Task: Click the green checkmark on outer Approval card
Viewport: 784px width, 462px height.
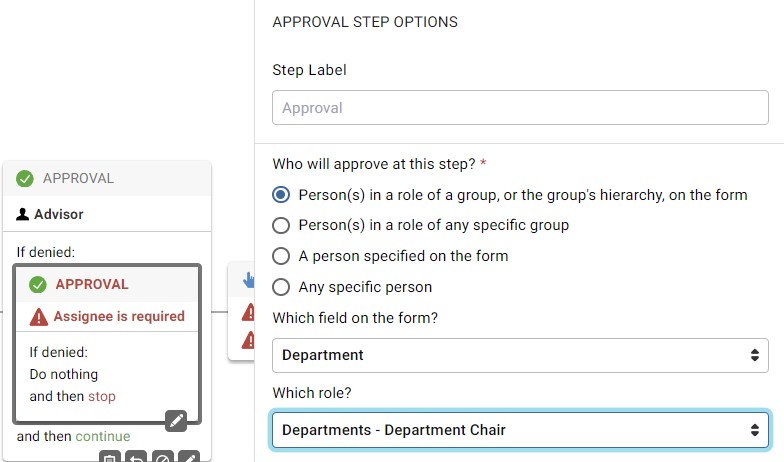Action: pos(25,179)
